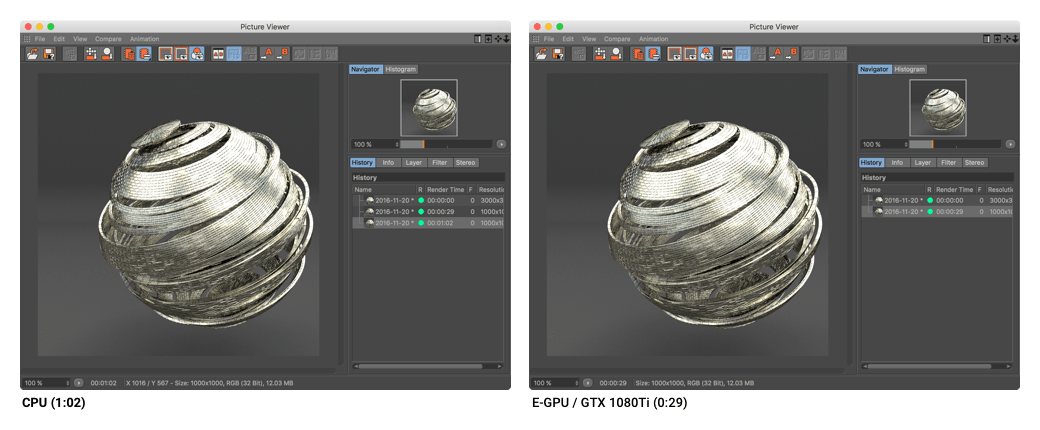Viewport: 1040px width, 430px height.
Task: Click the Set as B icon in E-GPU window
Action: click(x=791, y=54)
